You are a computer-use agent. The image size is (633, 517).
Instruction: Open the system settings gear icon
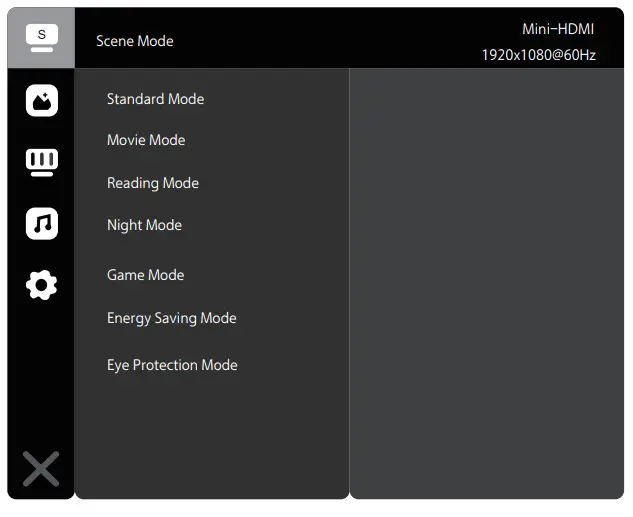[x=41, y=286]
